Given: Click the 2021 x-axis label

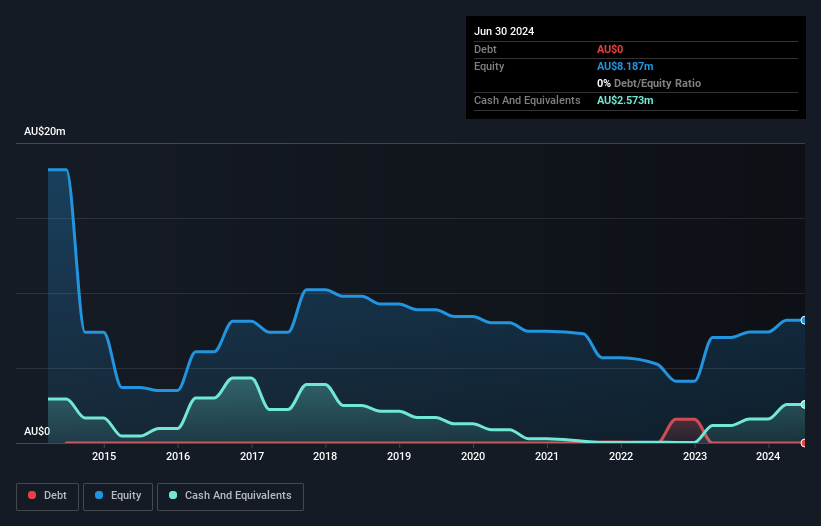Looking at the screenshot, I should (547, 456).
